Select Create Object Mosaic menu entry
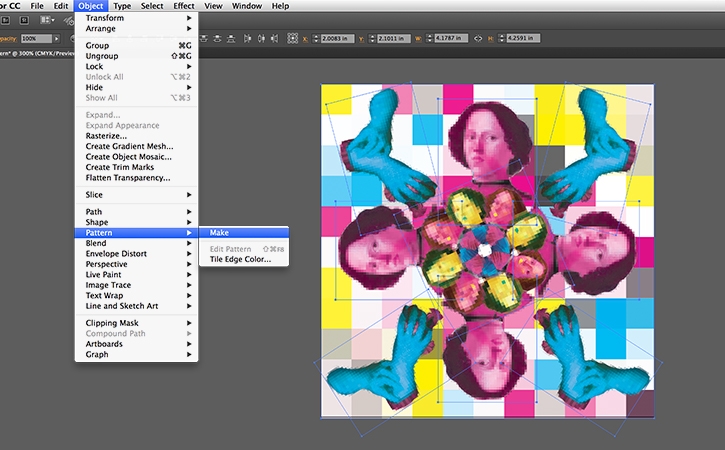725x450 pixels. click(x=128, y=157)
